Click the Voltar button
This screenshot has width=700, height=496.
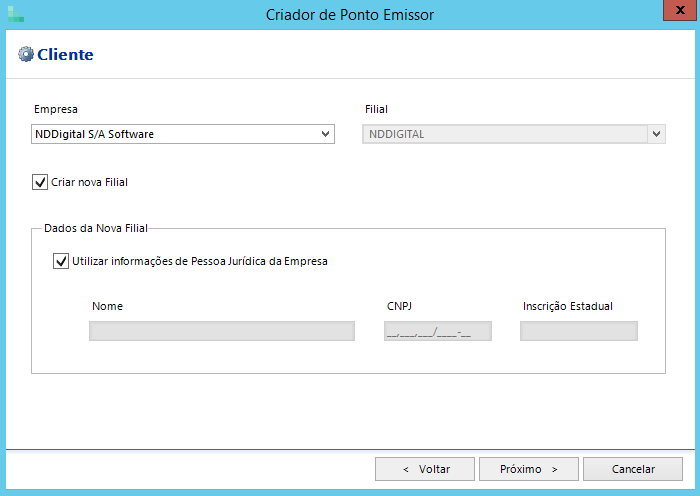click(x=425, y=469)
